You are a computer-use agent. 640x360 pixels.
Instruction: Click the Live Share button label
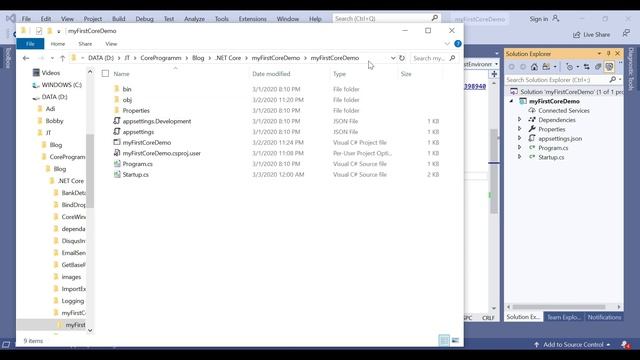click(597, 35)
